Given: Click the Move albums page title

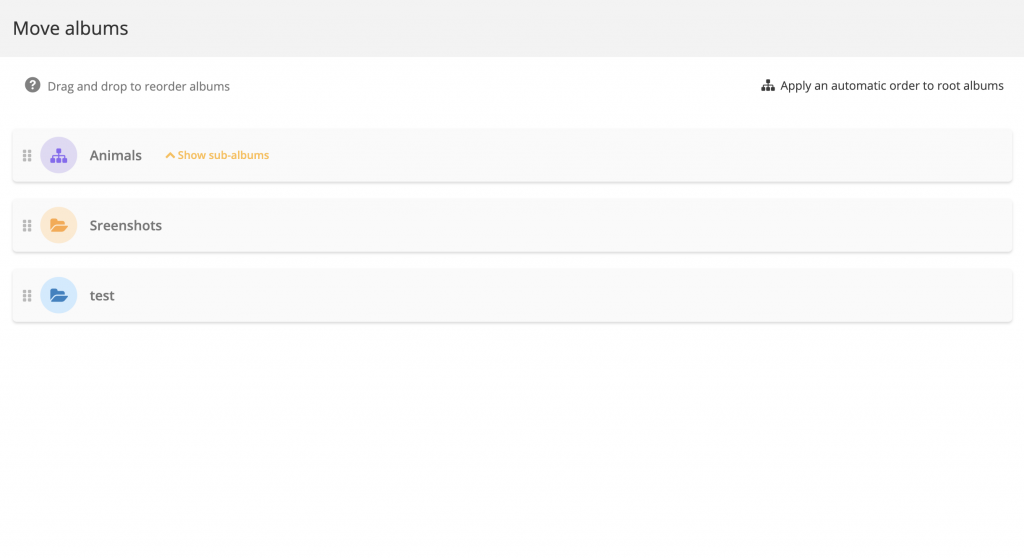Looking at the screenshot, I should click(x=71, y=28).
